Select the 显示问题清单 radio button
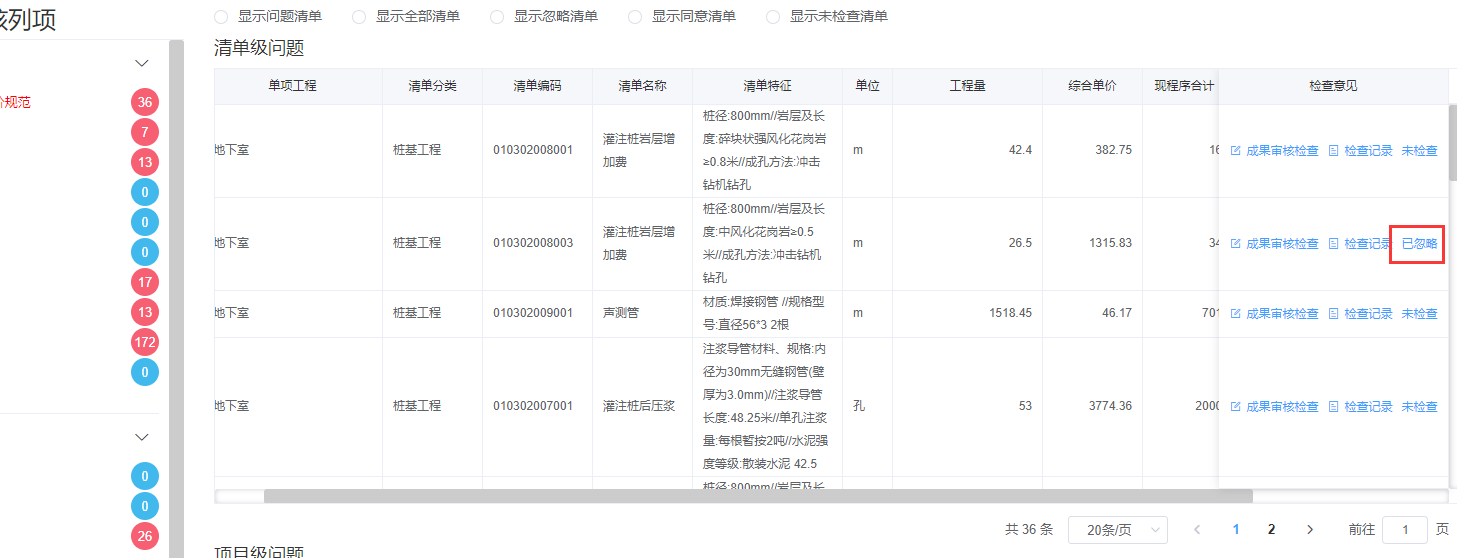This screenshot has width=1457, height=558. (221, 17)
